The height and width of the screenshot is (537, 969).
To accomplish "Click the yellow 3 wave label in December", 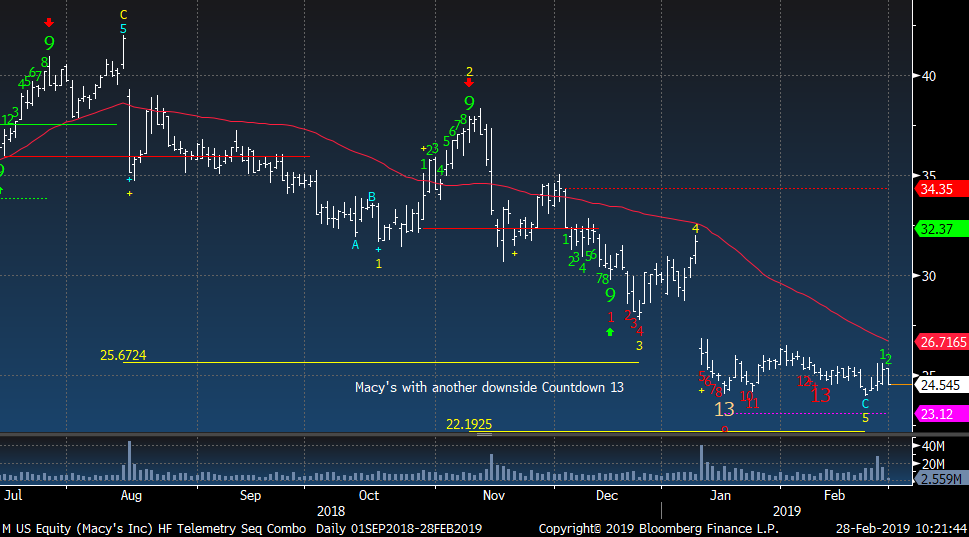I will click(640, 346).
